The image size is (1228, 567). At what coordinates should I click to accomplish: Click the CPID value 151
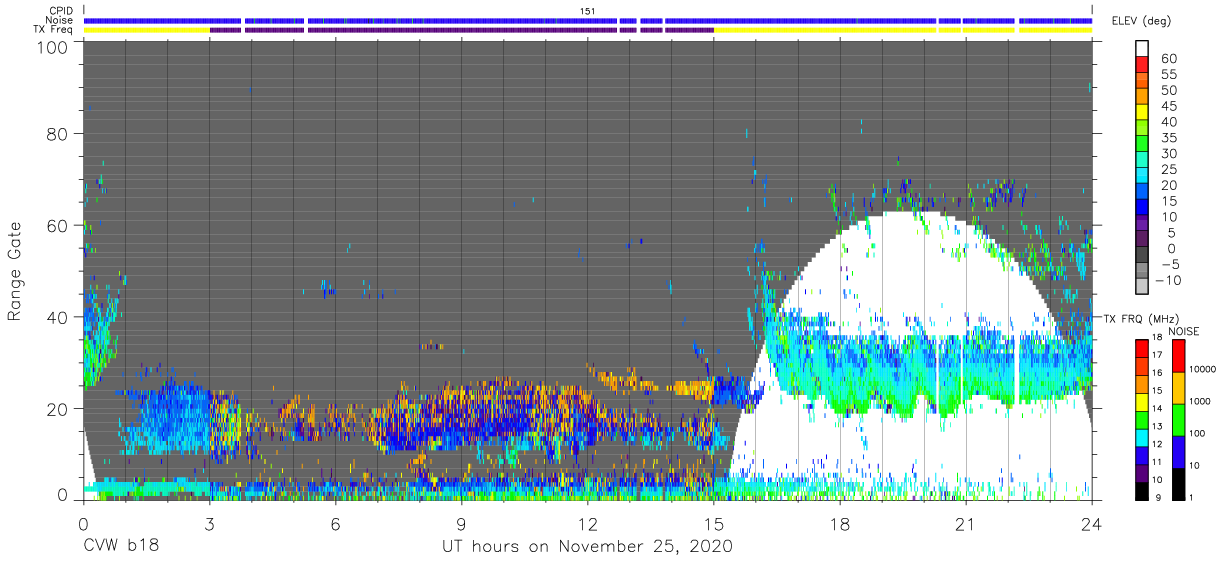pos(588,11)
